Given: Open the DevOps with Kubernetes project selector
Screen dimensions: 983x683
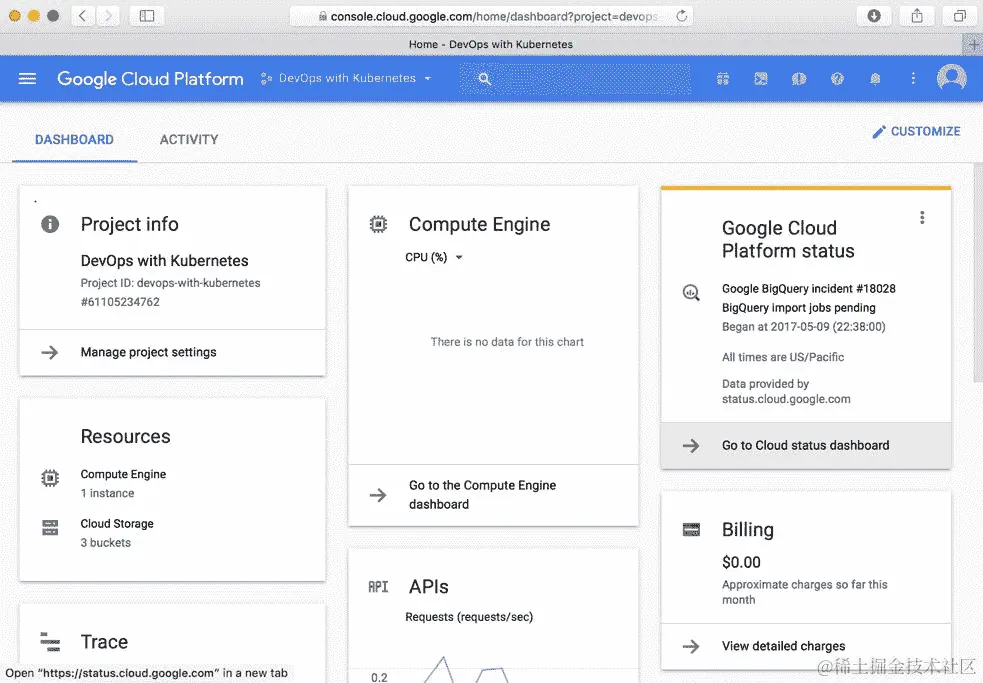Looking at the screenshot, I should (347, 78).
